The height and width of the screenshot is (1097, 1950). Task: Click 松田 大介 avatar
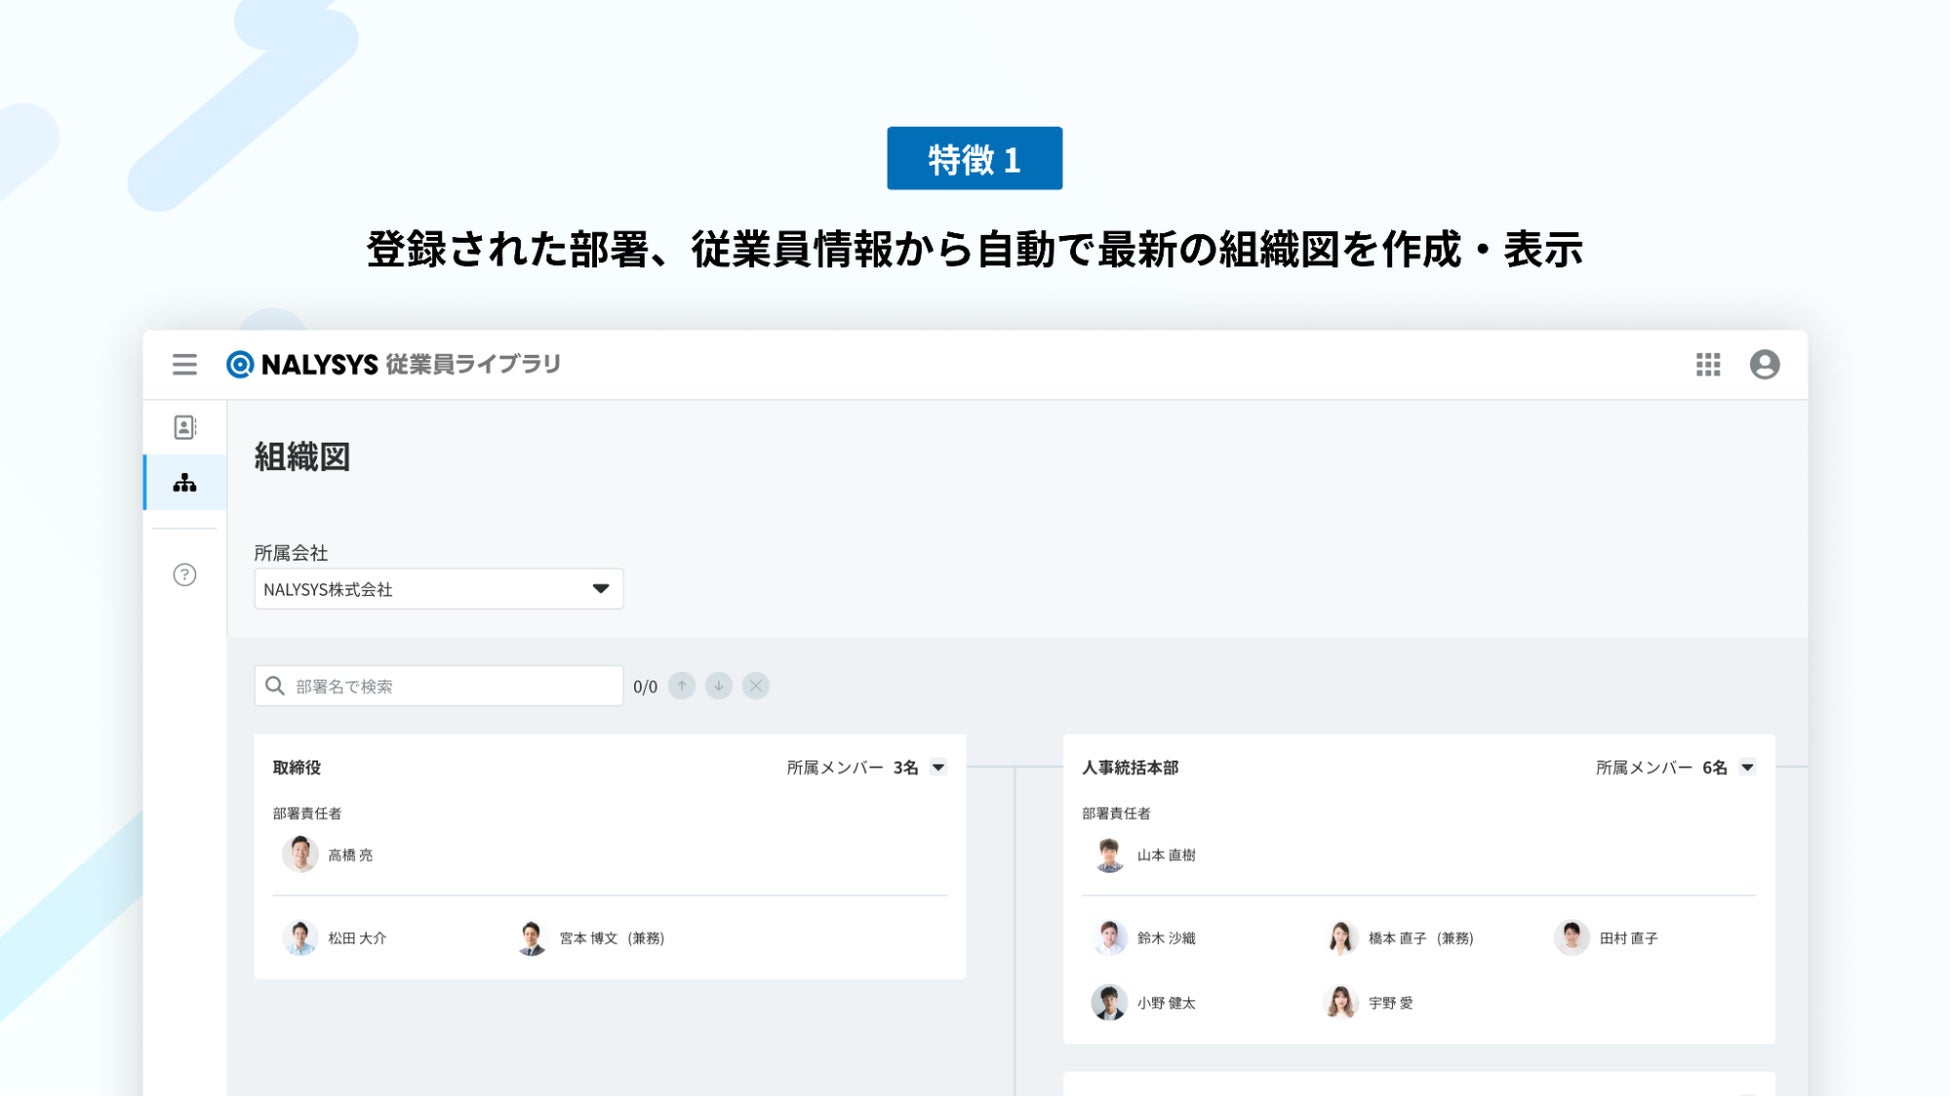(300, 938)
